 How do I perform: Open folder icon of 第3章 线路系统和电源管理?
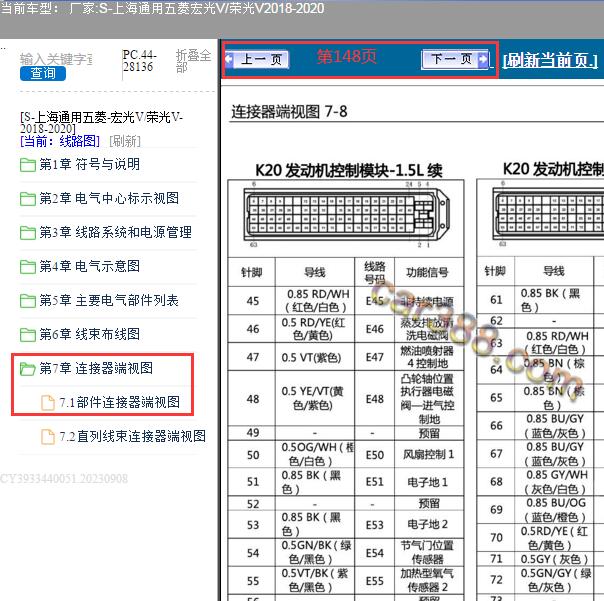tap(28, 233)
